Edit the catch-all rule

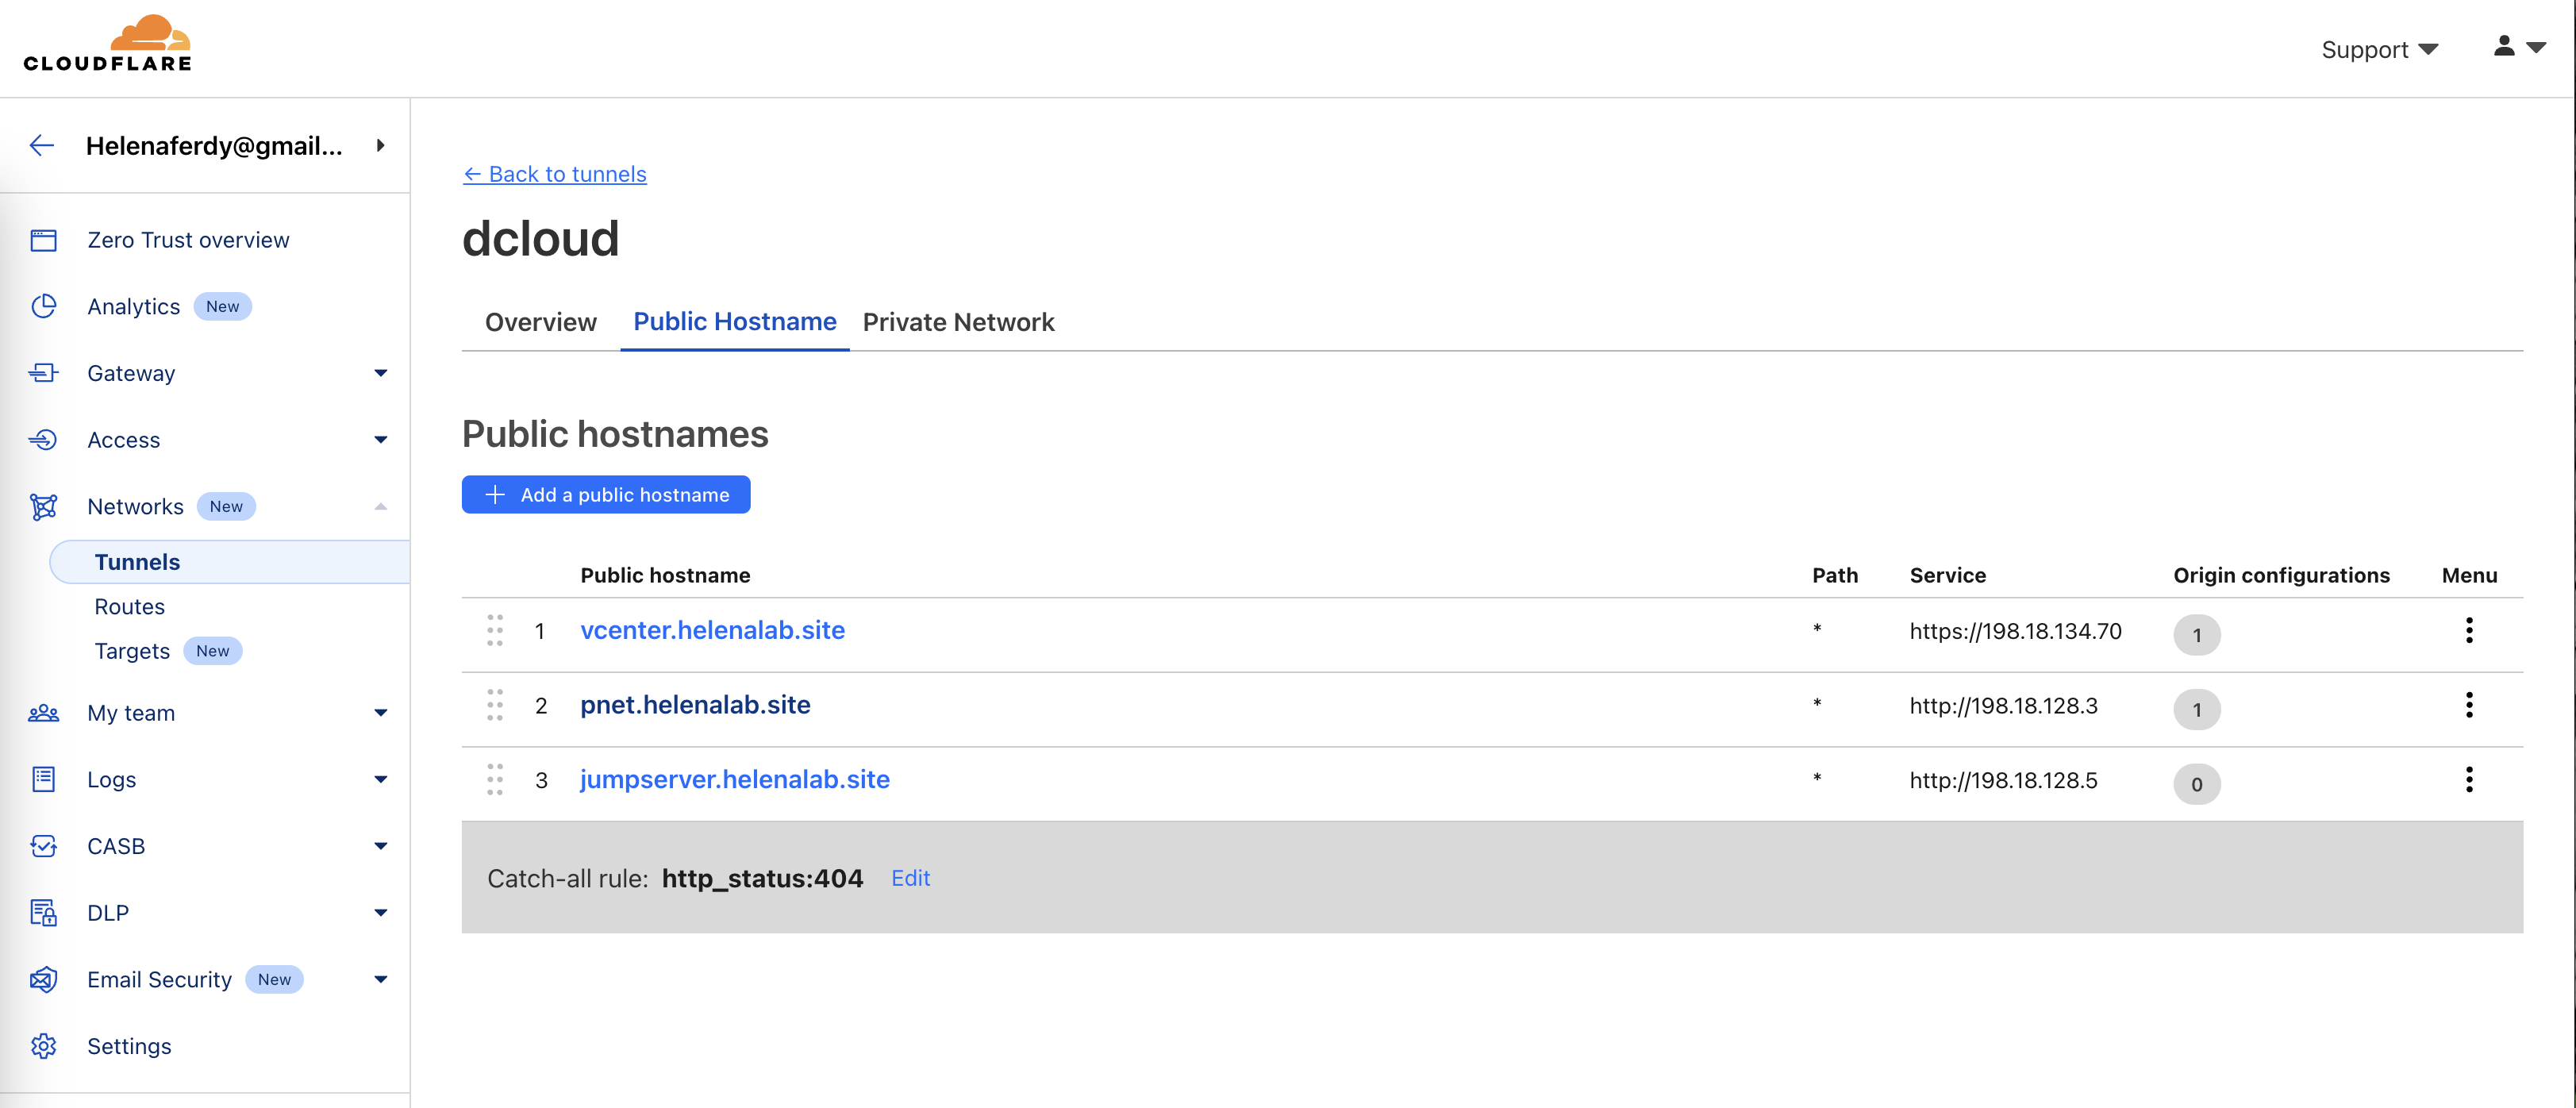click(910, 877)
